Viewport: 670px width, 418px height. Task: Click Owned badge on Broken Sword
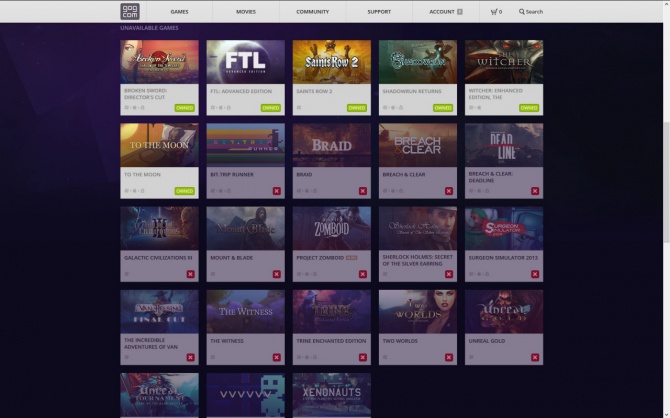click(x=185, y=108)
